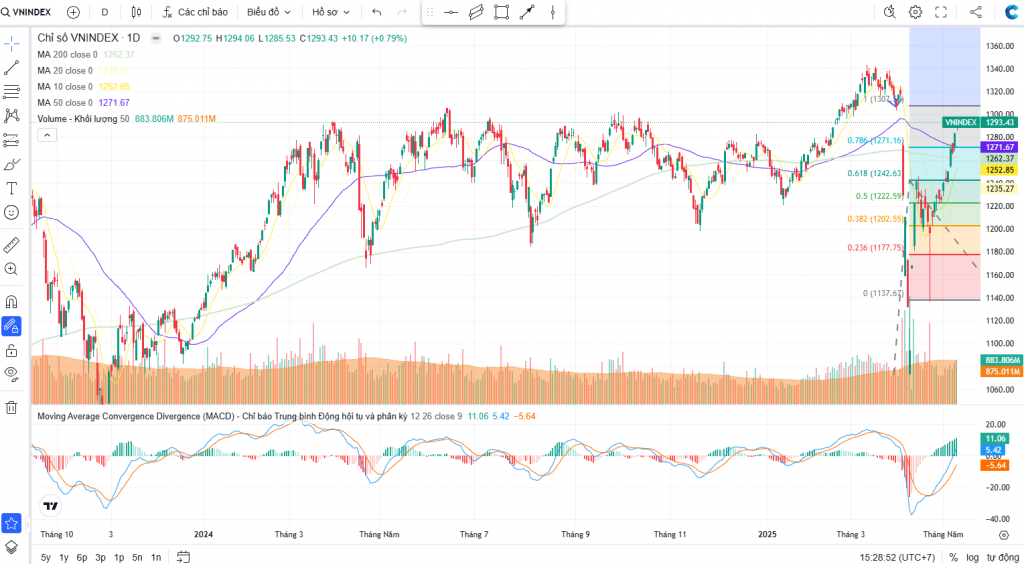The image size is (1024, 564).
Task: Select the 5n time range
Action: click(x=137, y=557)
